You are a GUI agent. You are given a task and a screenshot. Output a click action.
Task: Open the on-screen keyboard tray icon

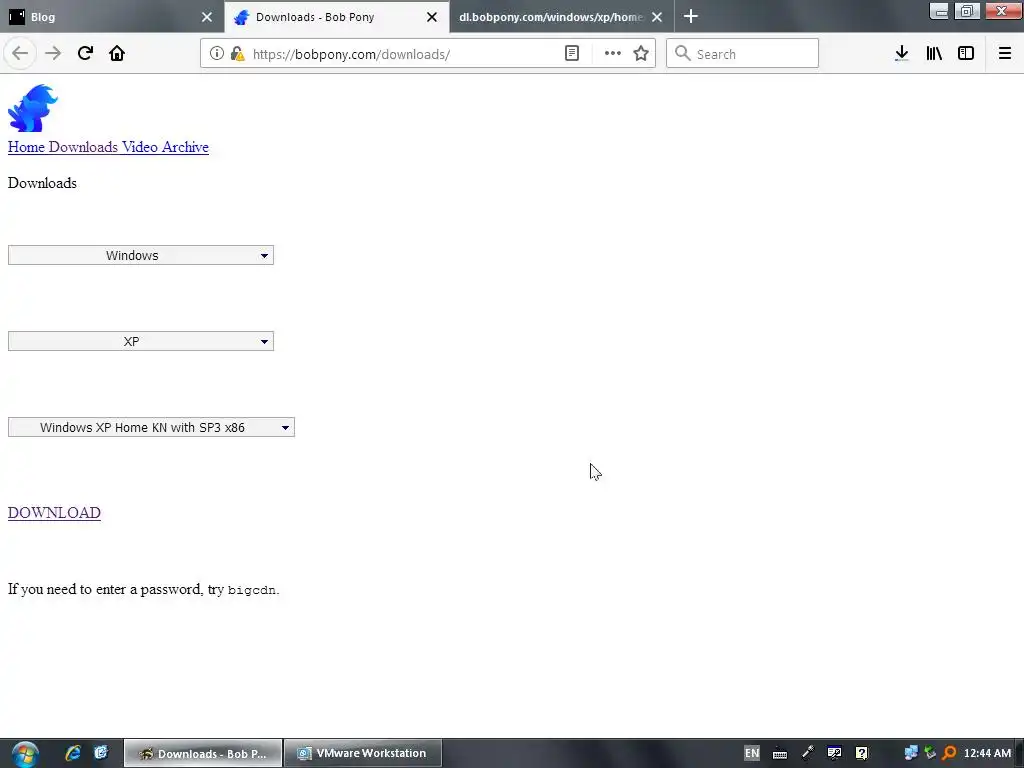pyautogui.click(x=780, y=754)
